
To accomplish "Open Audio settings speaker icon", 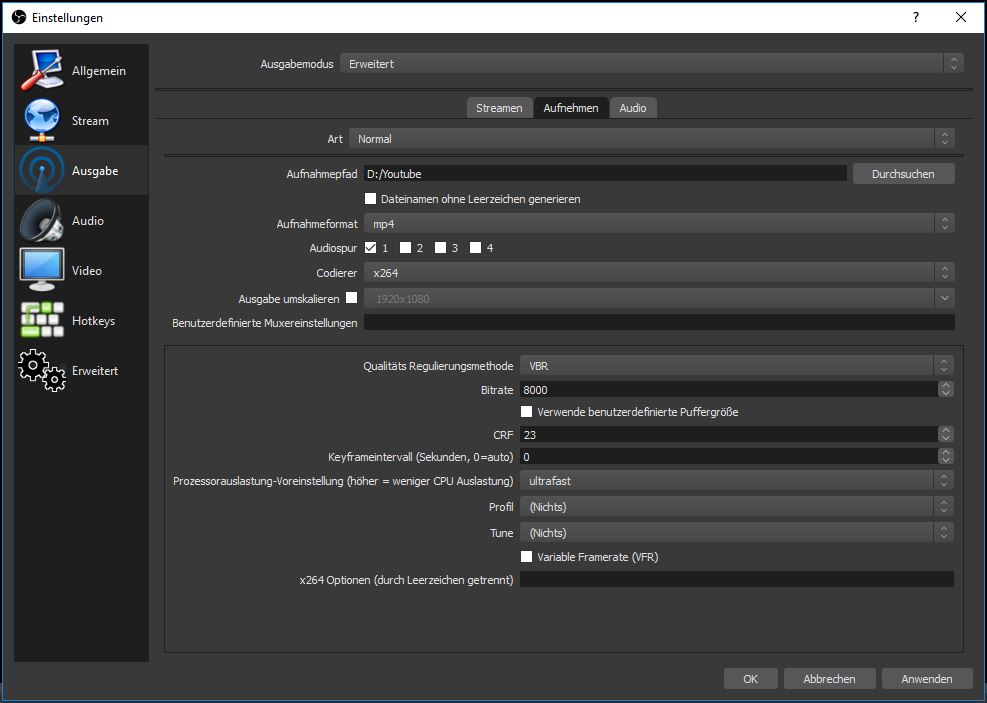I will click(42, 221).
